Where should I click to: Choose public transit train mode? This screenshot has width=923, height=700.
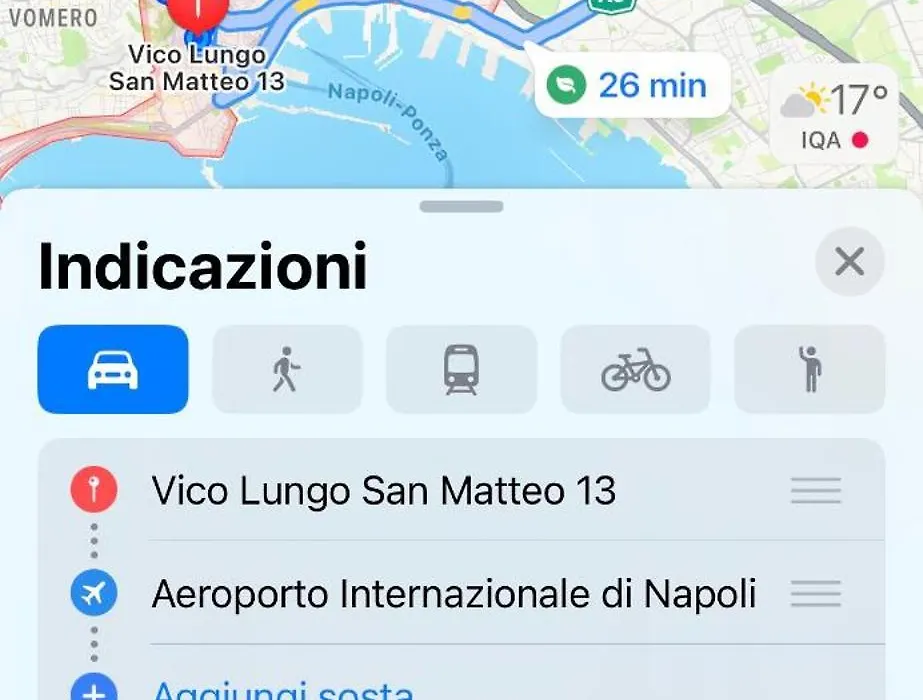pyautogui.click(x=461, y=369)
